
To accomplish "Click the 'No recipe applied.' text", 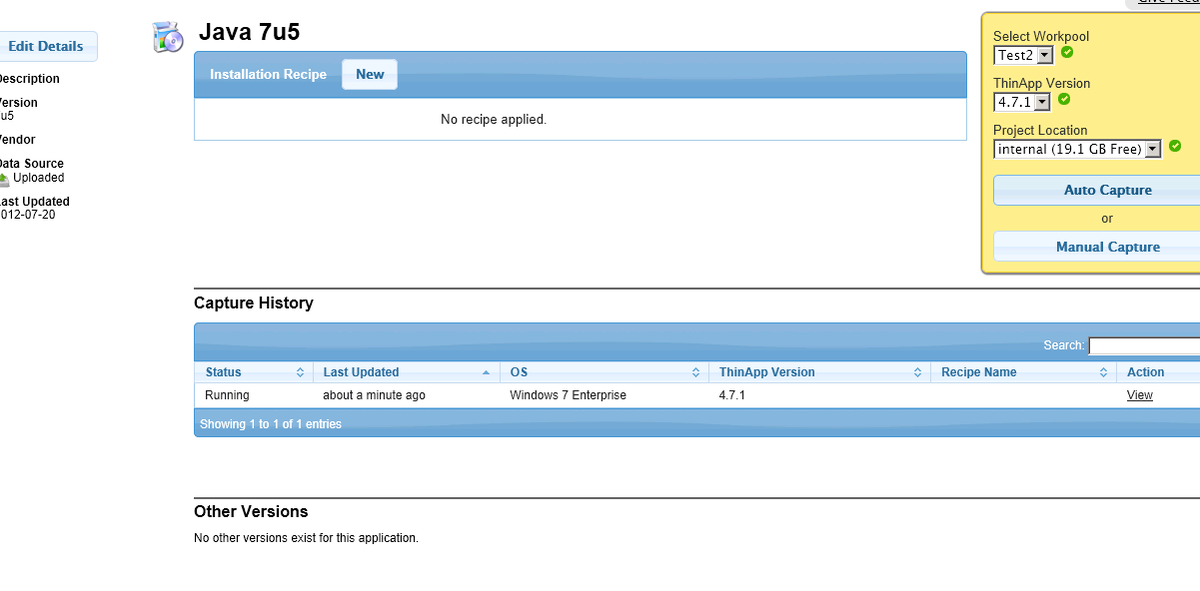I will pyautogui.click(x=494, y=119).
